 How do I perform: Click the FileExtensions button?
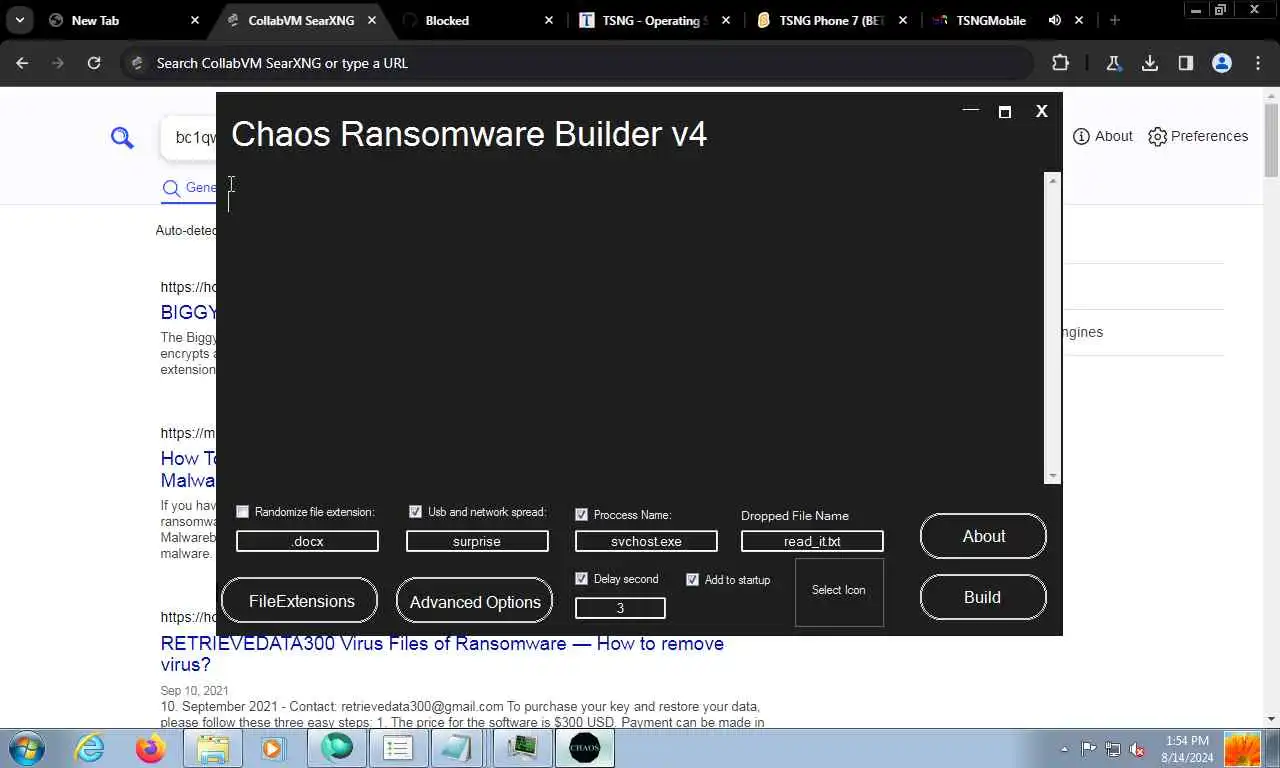300,601
